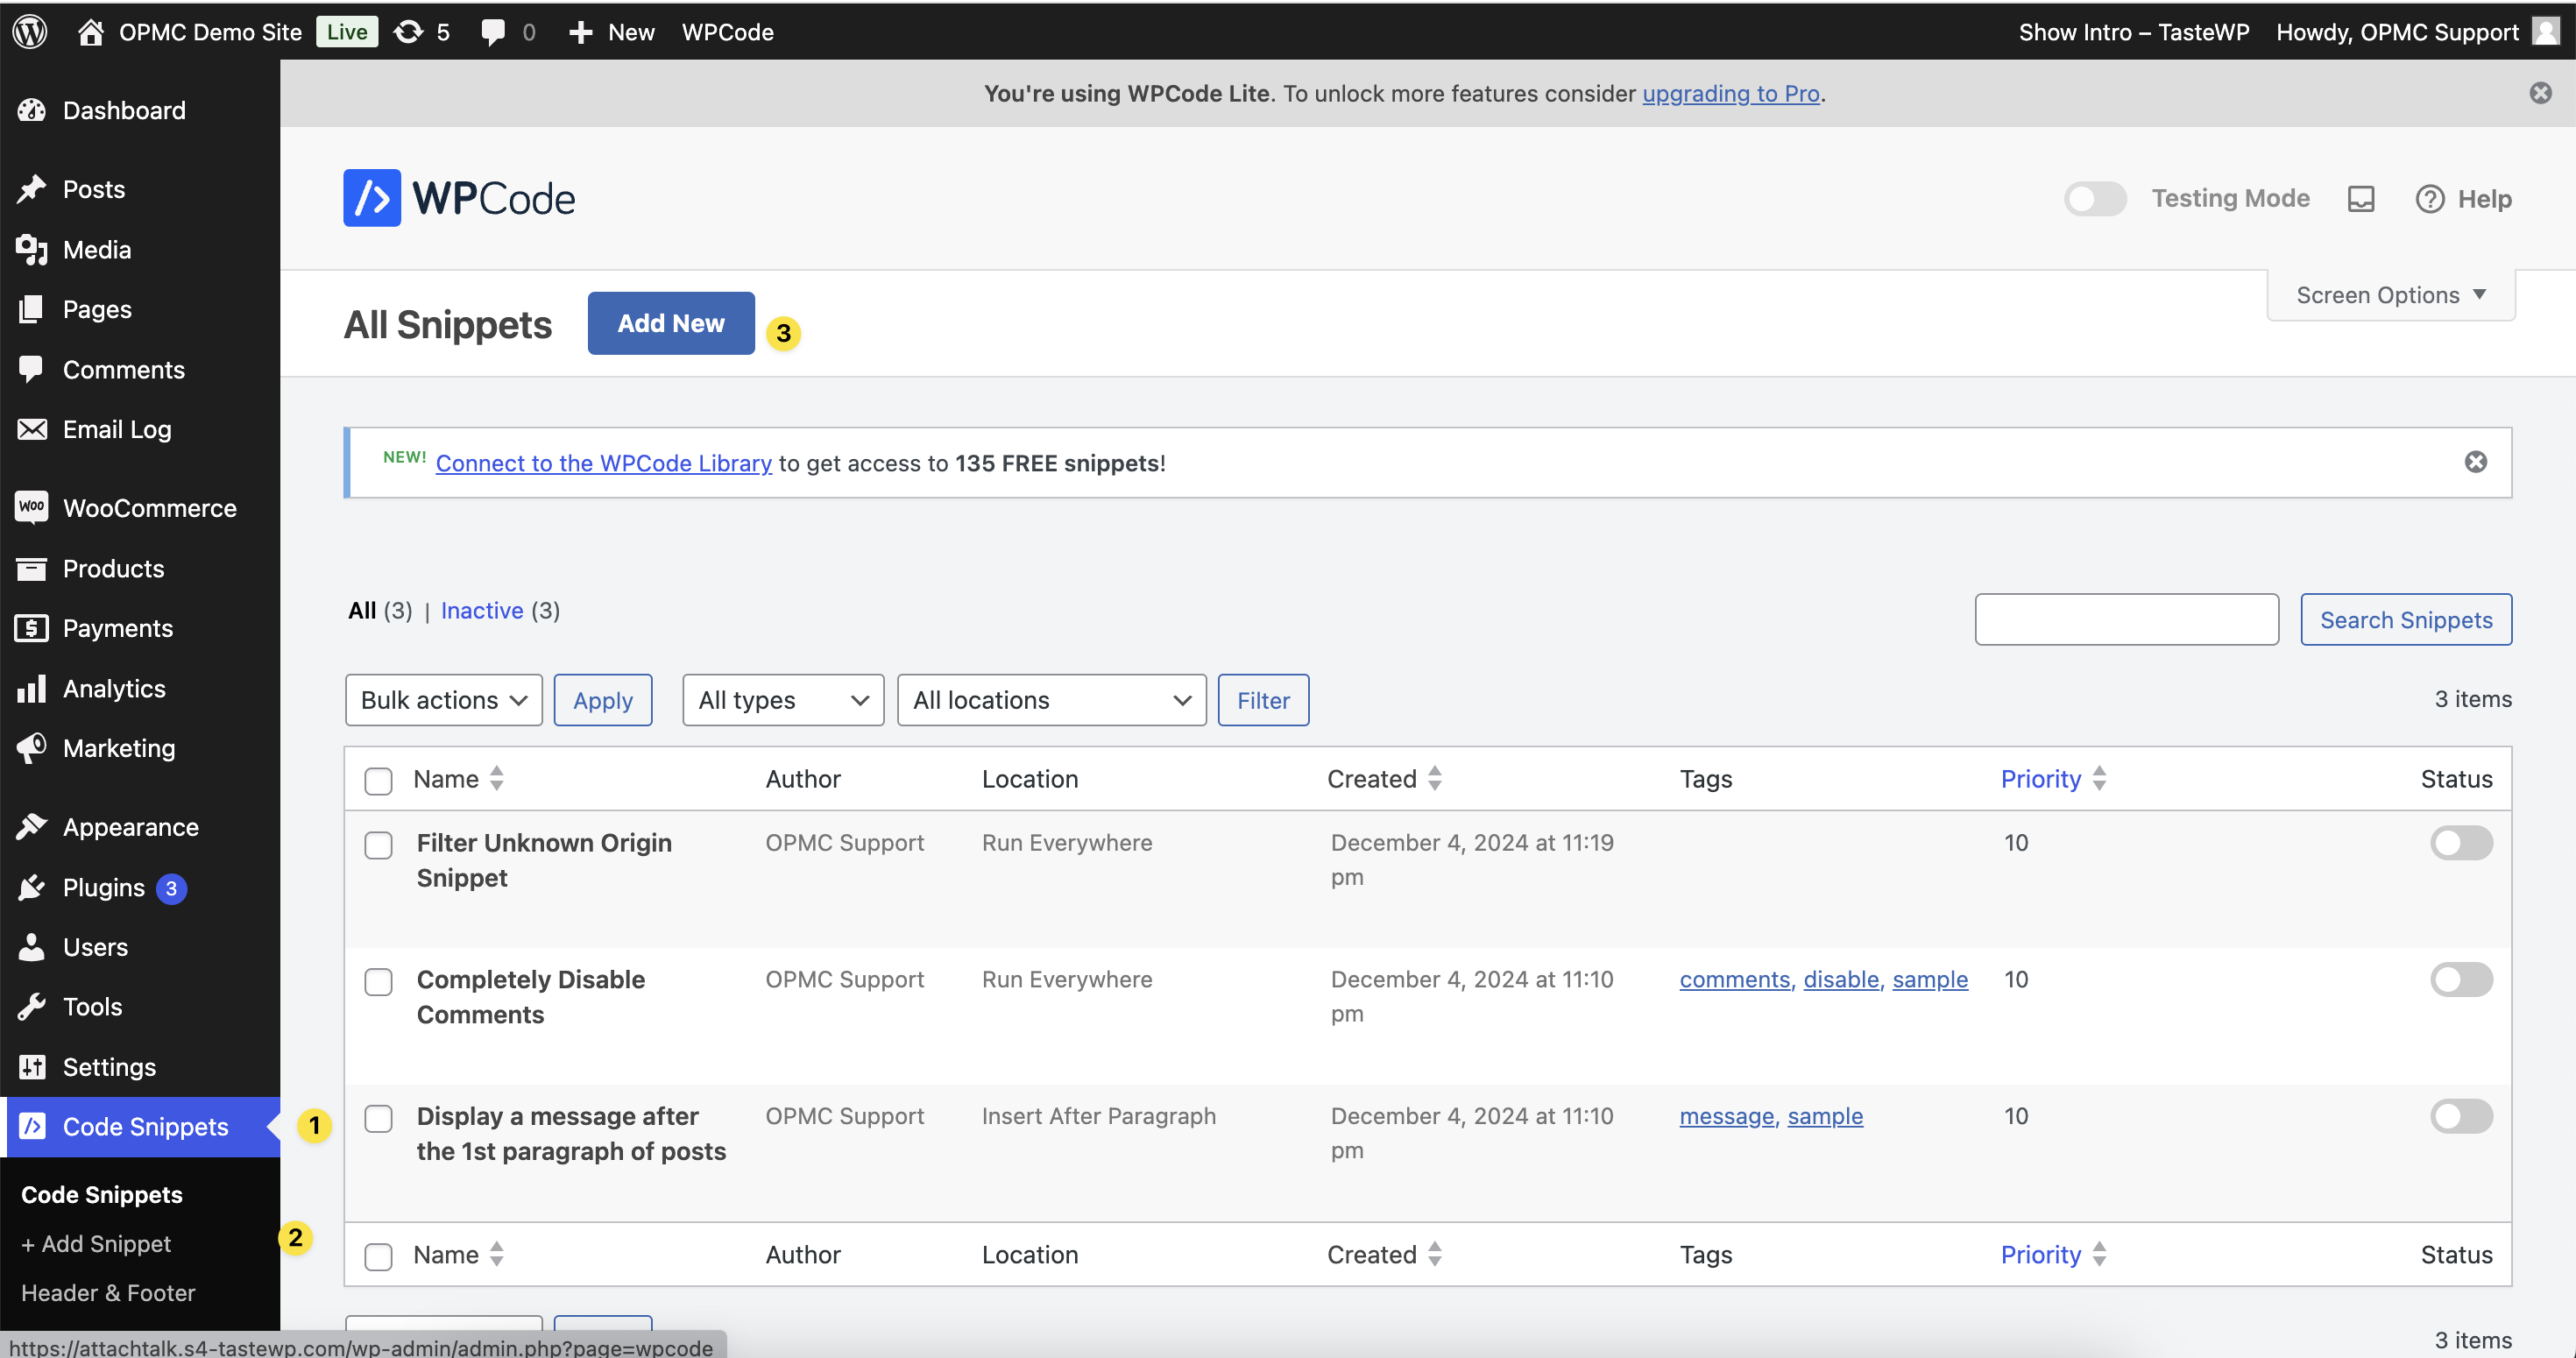This screenshot has height=1358, width=2576.
Task: Click the Email Log envelope icon
Action: tap(32, 429)
